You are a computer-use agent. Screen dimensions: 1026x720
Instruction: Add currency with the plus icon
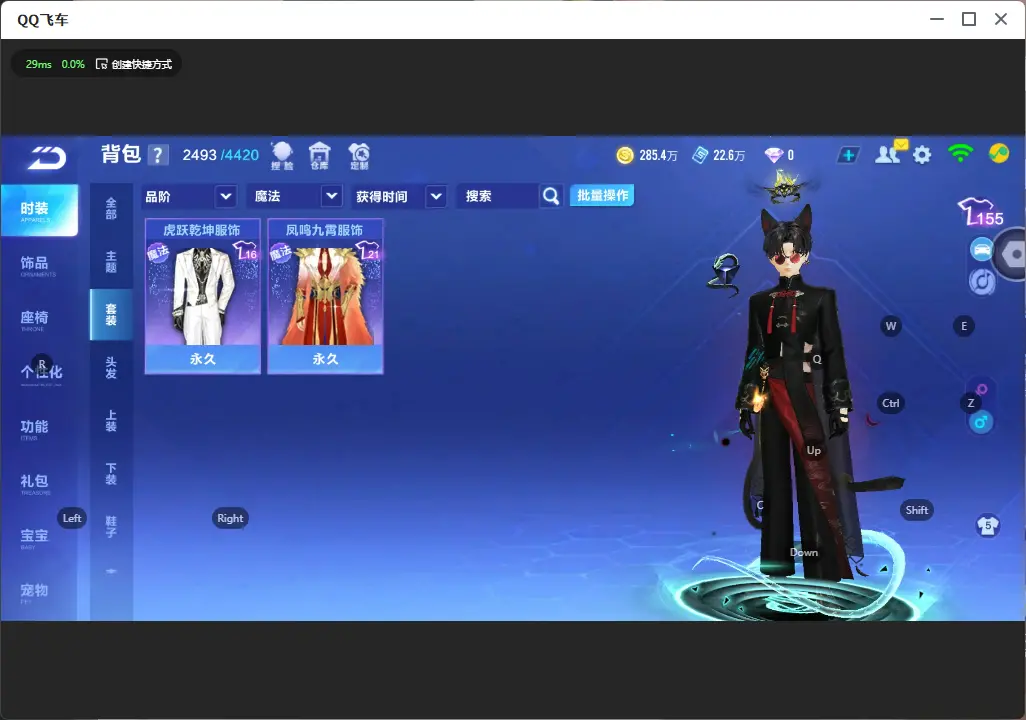(848, 155)
